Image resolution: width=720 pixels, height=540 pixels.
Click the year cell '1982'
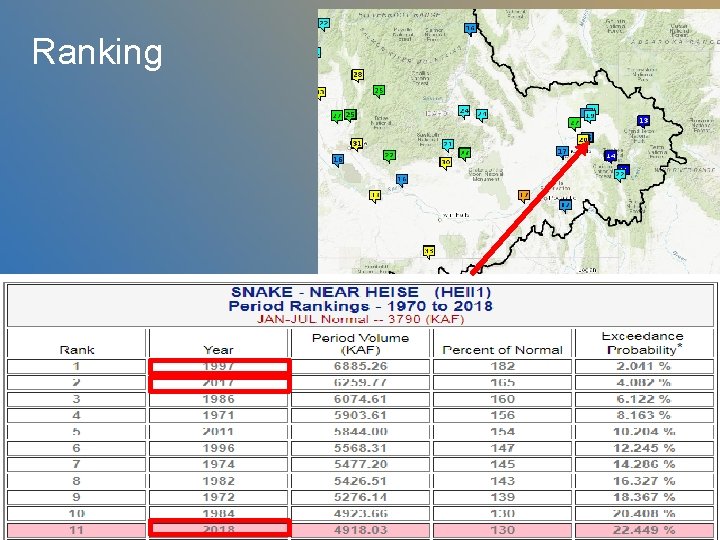click(219, 481)
